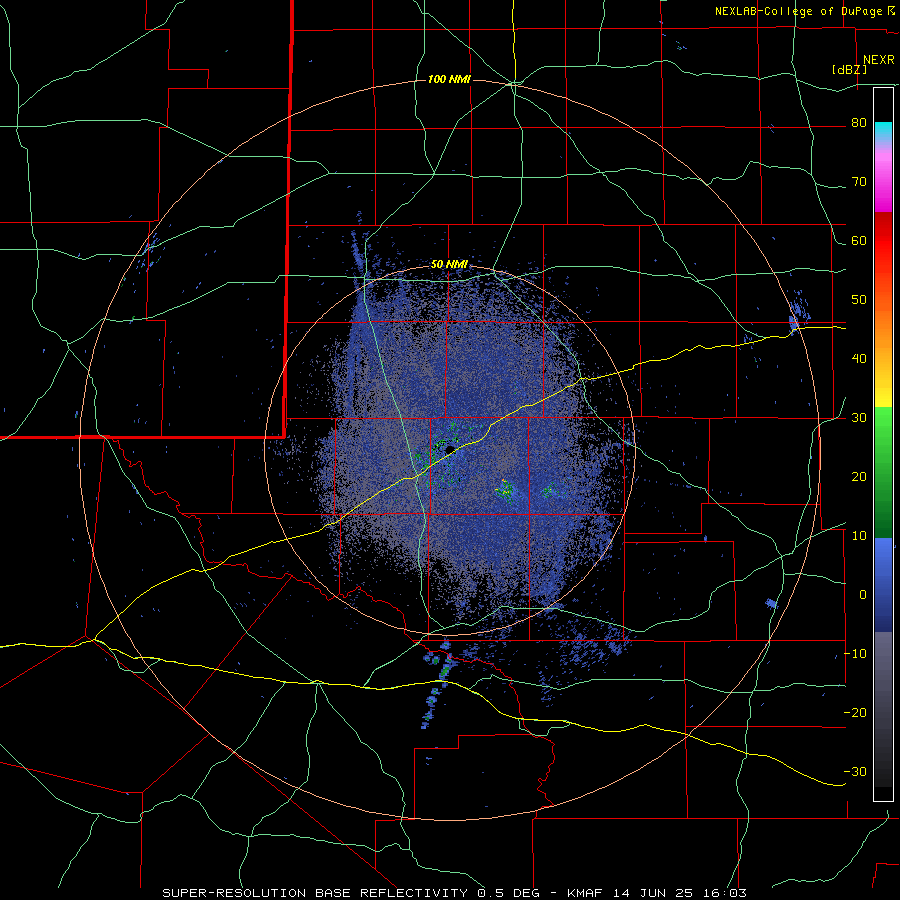Viewport: 900px width, 900px height.
Task: Click the "50 NMI" range ring label
Action: pyautogui.click(x=449, y=264)
